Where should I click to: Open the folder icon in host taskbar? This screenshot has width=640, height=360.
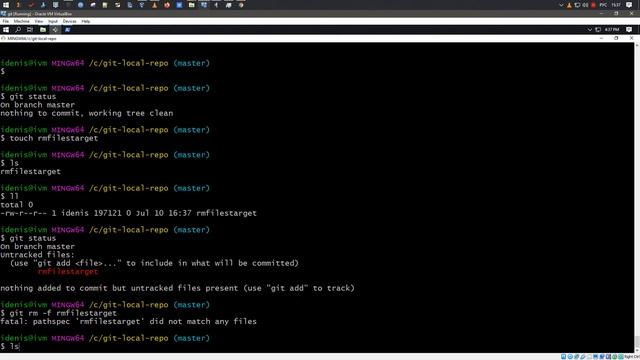(x=191, y=5)
